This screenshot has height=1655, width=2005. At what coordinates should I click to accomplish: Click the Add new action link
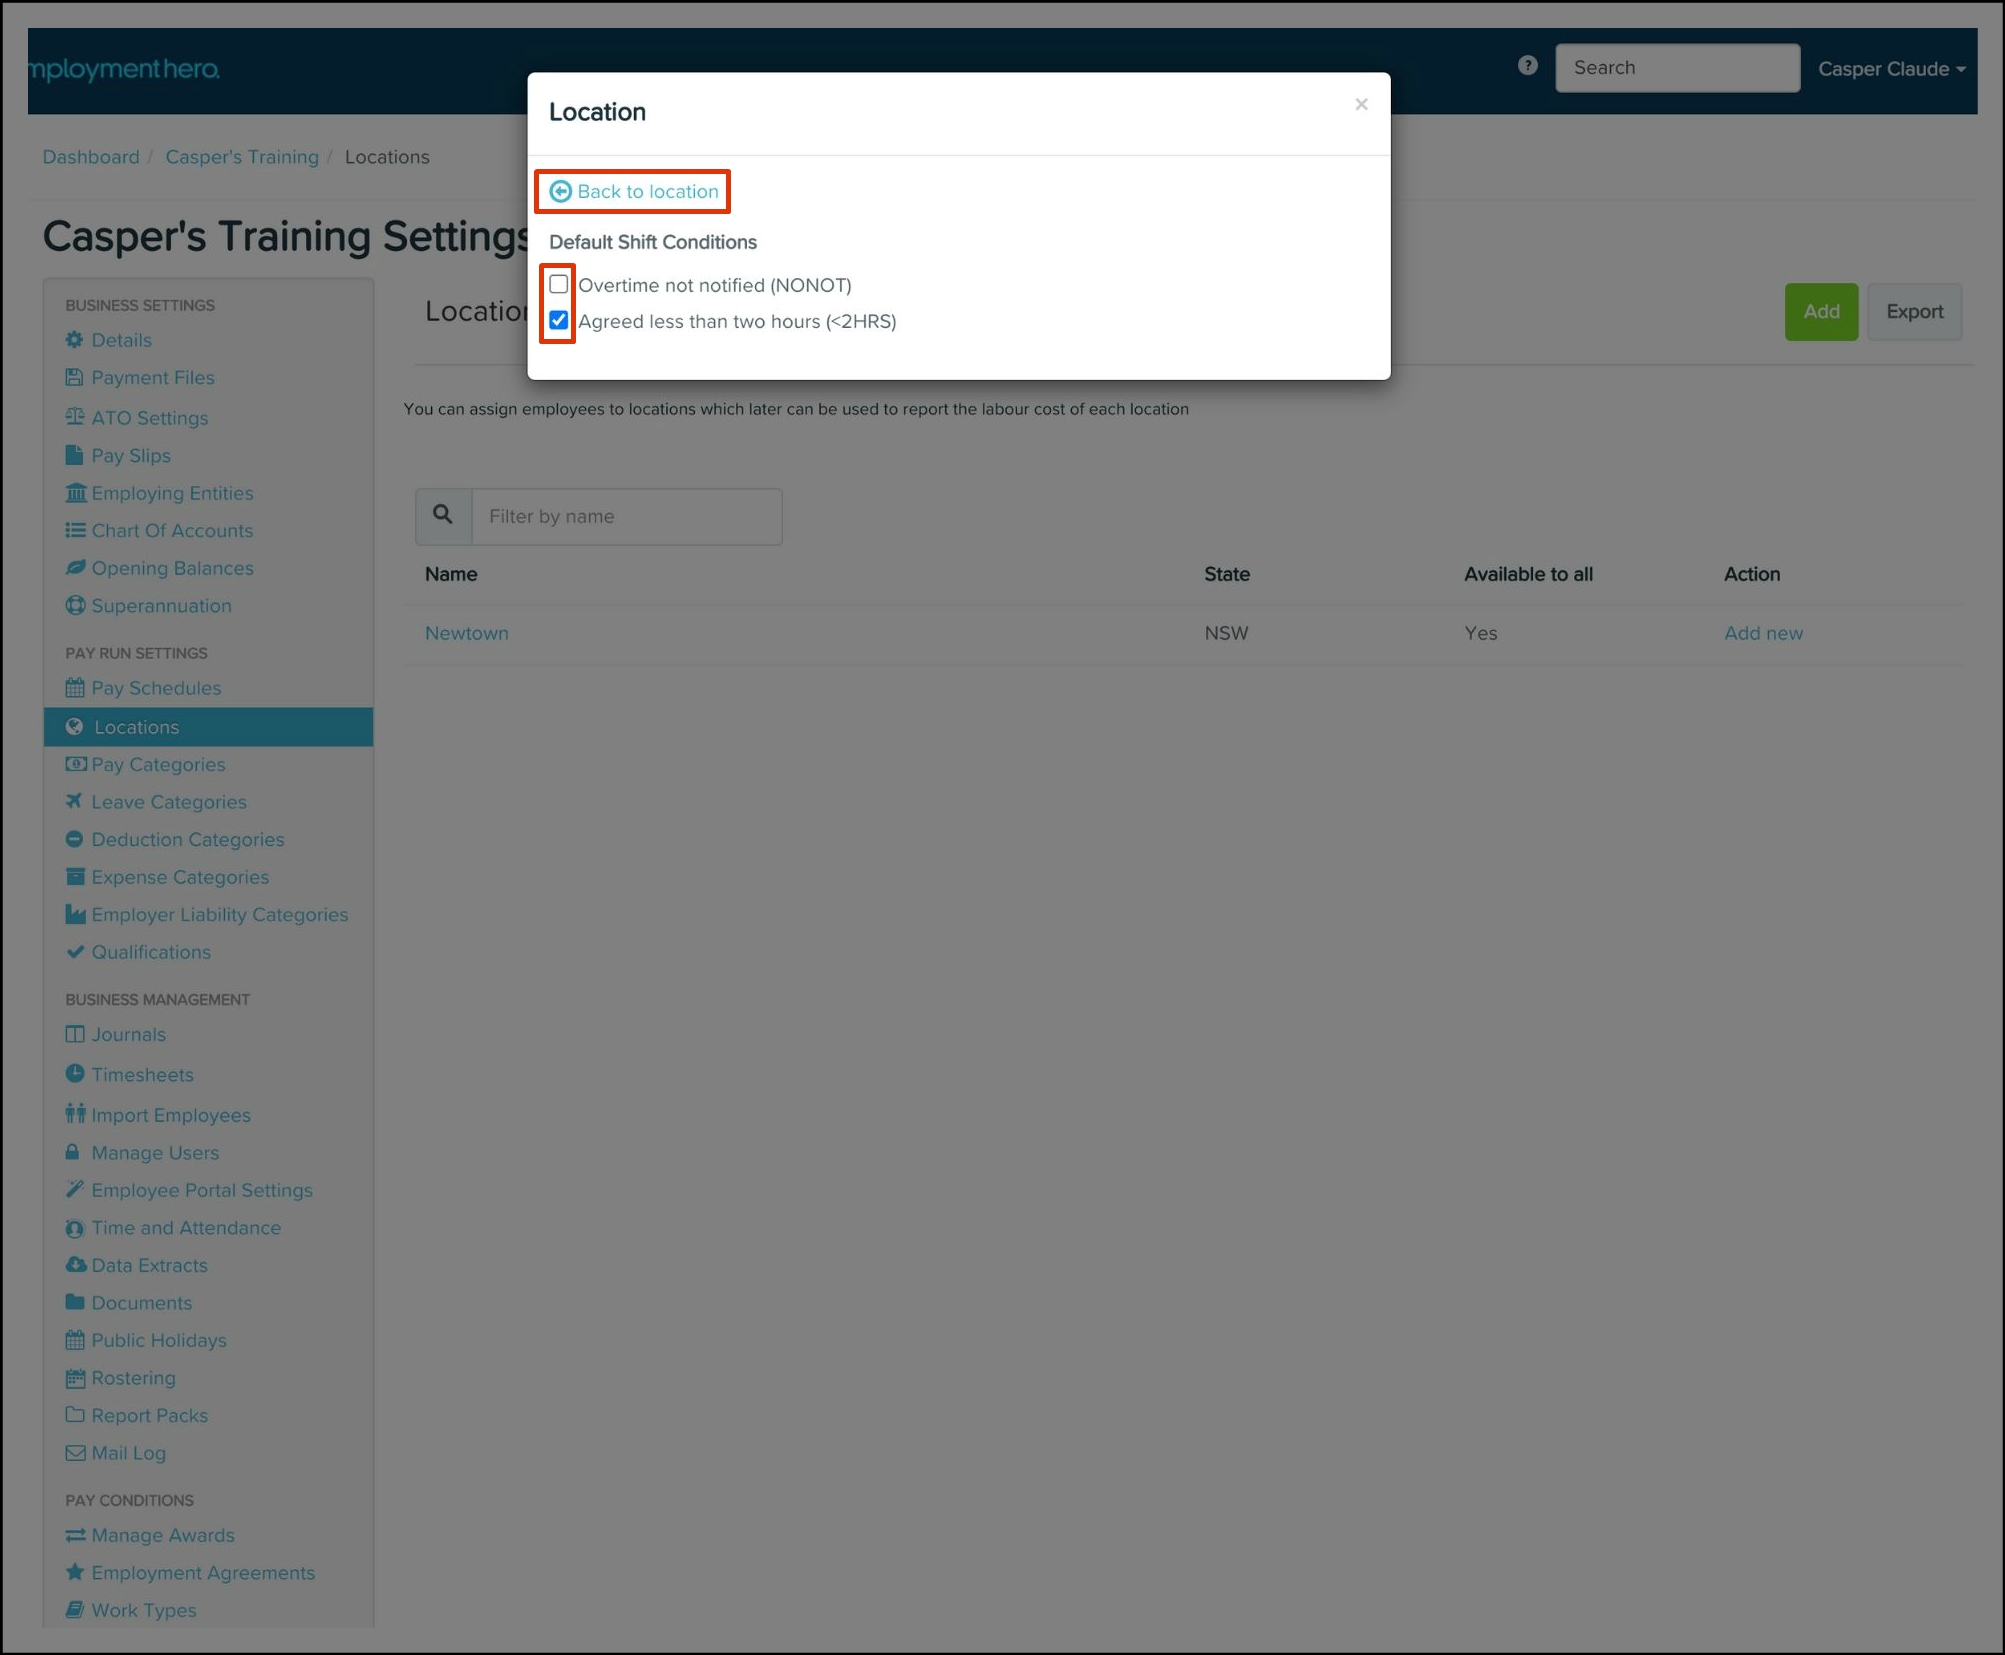pyautogui.click(x=1763, y=633)
